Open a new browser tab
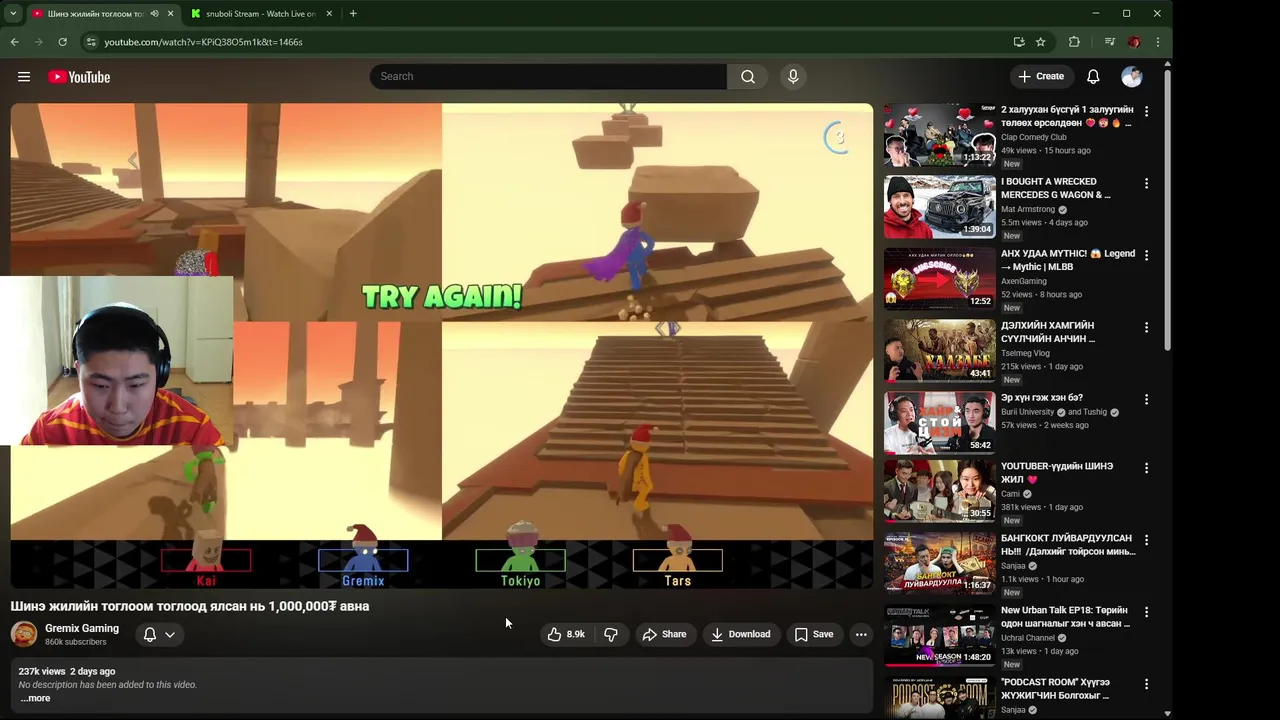The image size is (1280, 720). [353, 14]
